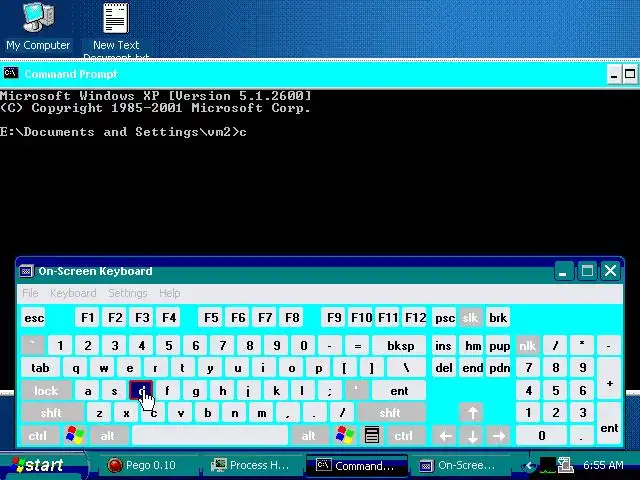Image resolution: width=640 pixels, height=480 pixels.
Task: Click the On-Screen Keyboard title bar icon
Action: [27, 271]
